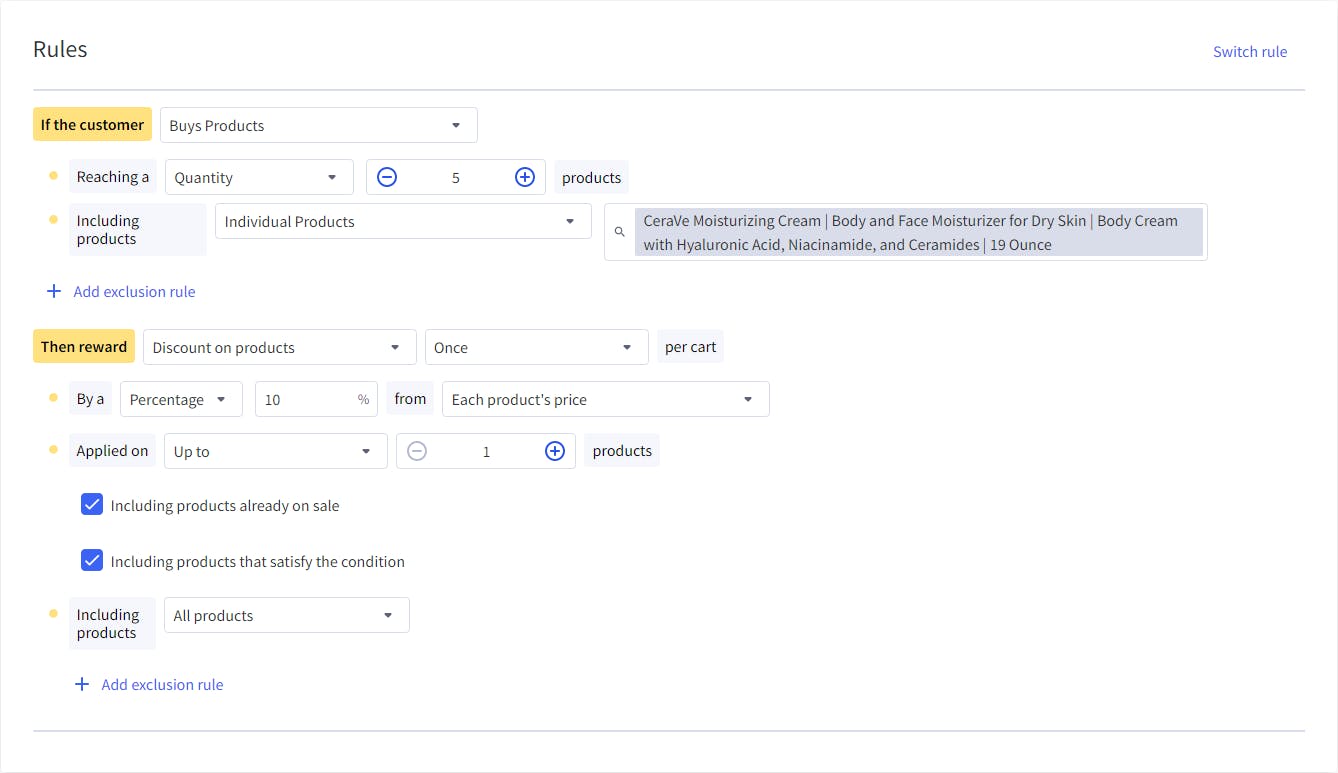The image size is (1338, 773).
Task: Decrease the Reaching a quantity with minus icon
Action: (387, 177)
